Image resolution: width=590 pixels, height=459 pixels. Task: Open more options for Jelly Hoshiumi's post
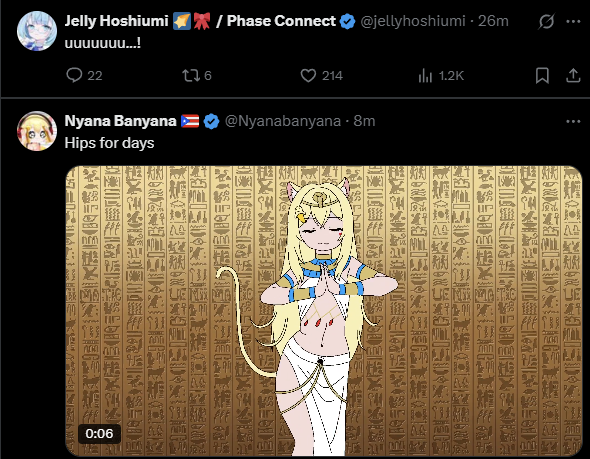[x=573, y=21]
